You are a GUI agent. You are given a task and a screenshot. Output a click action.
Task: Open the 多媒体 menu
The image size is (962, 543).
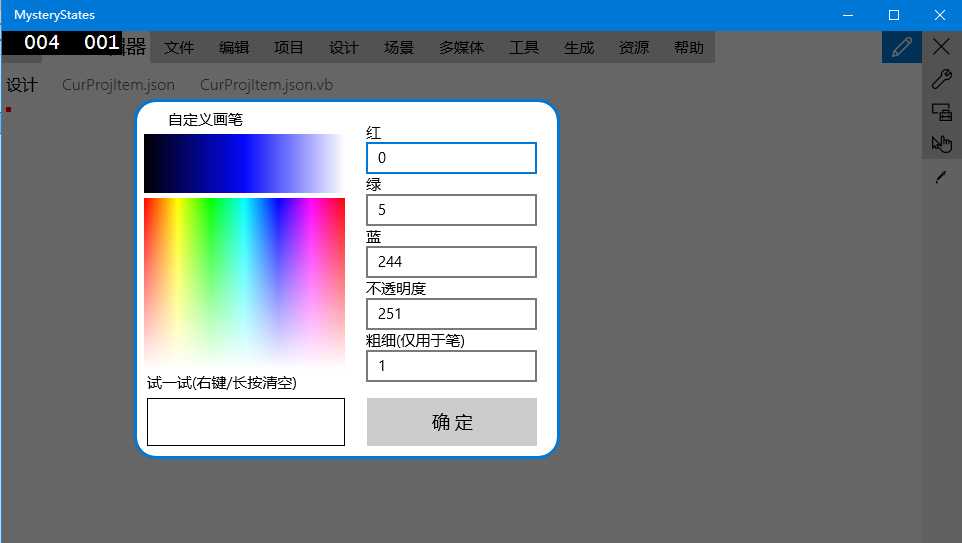point(461,47)
